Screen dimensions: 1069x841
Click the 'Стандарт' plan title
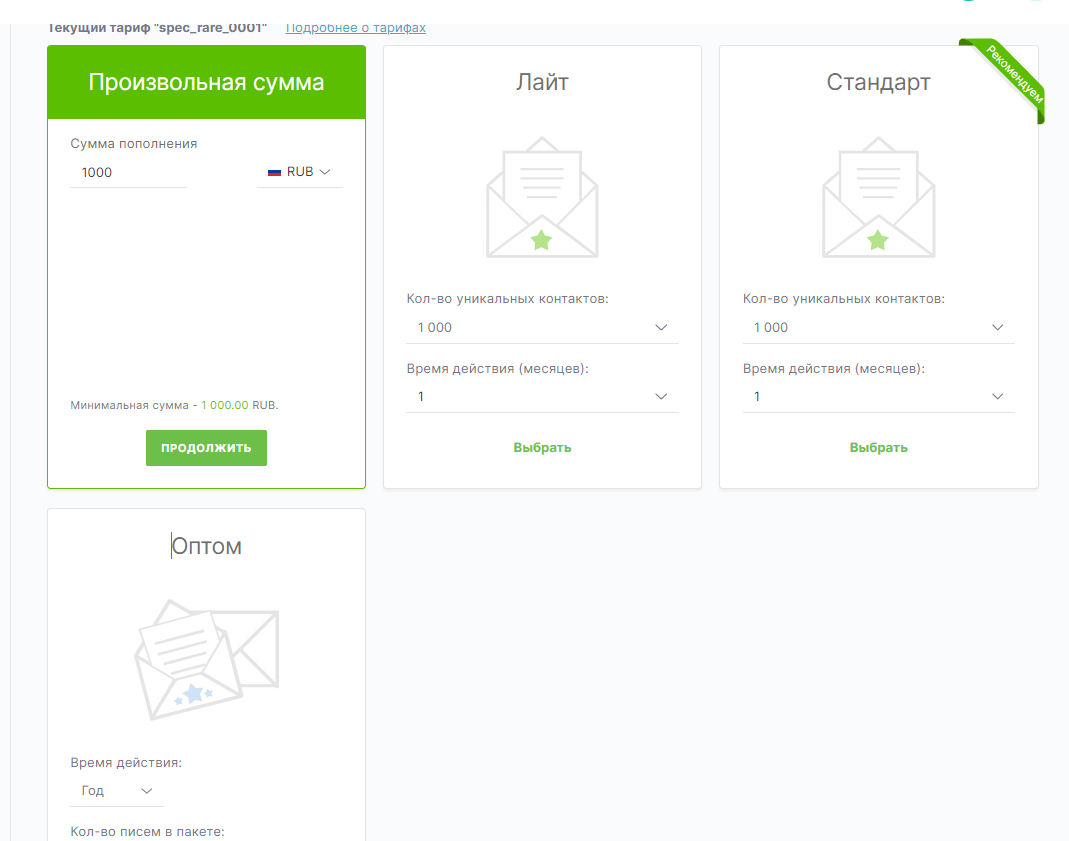[x=878, y=82]
